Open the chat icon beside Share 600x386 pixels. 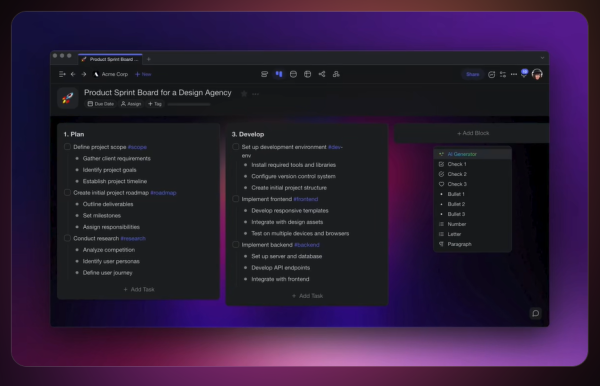pyautogui.click(x=491, y=75)
